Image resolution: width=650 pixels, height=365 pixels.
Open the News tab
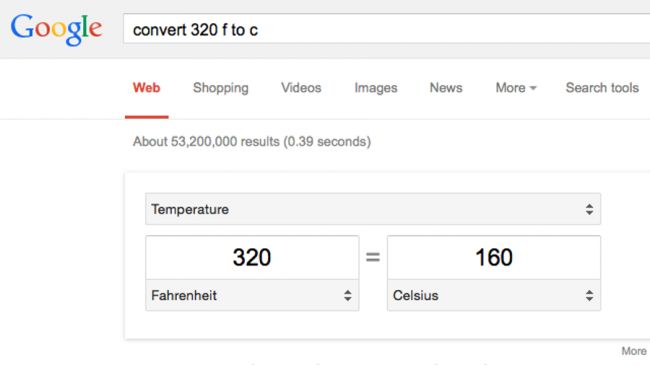click(446, 88)
